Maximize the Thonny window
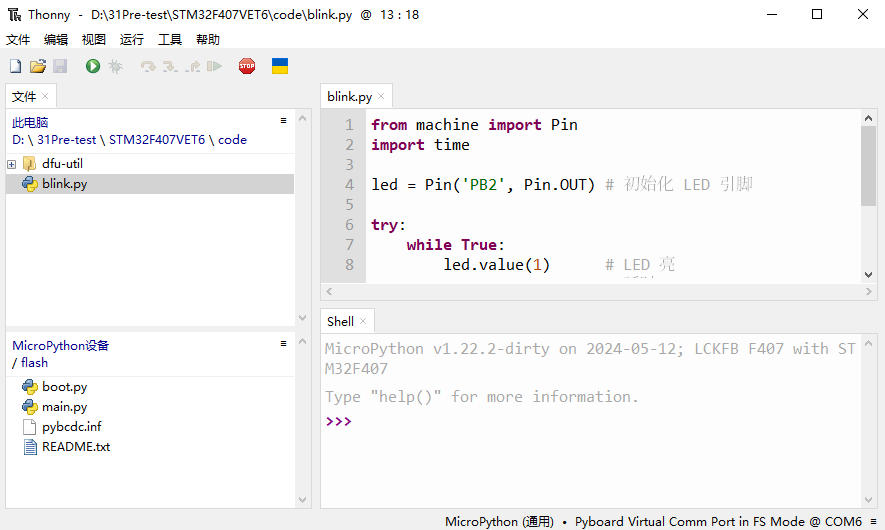Screen dimensions: 885x530 point(817,14)
